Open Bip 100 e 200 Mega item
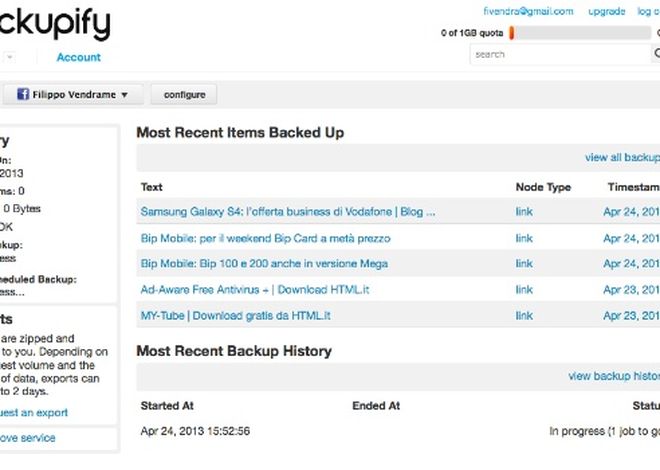This screenshot has height=470, width=660. click(264, 263)
